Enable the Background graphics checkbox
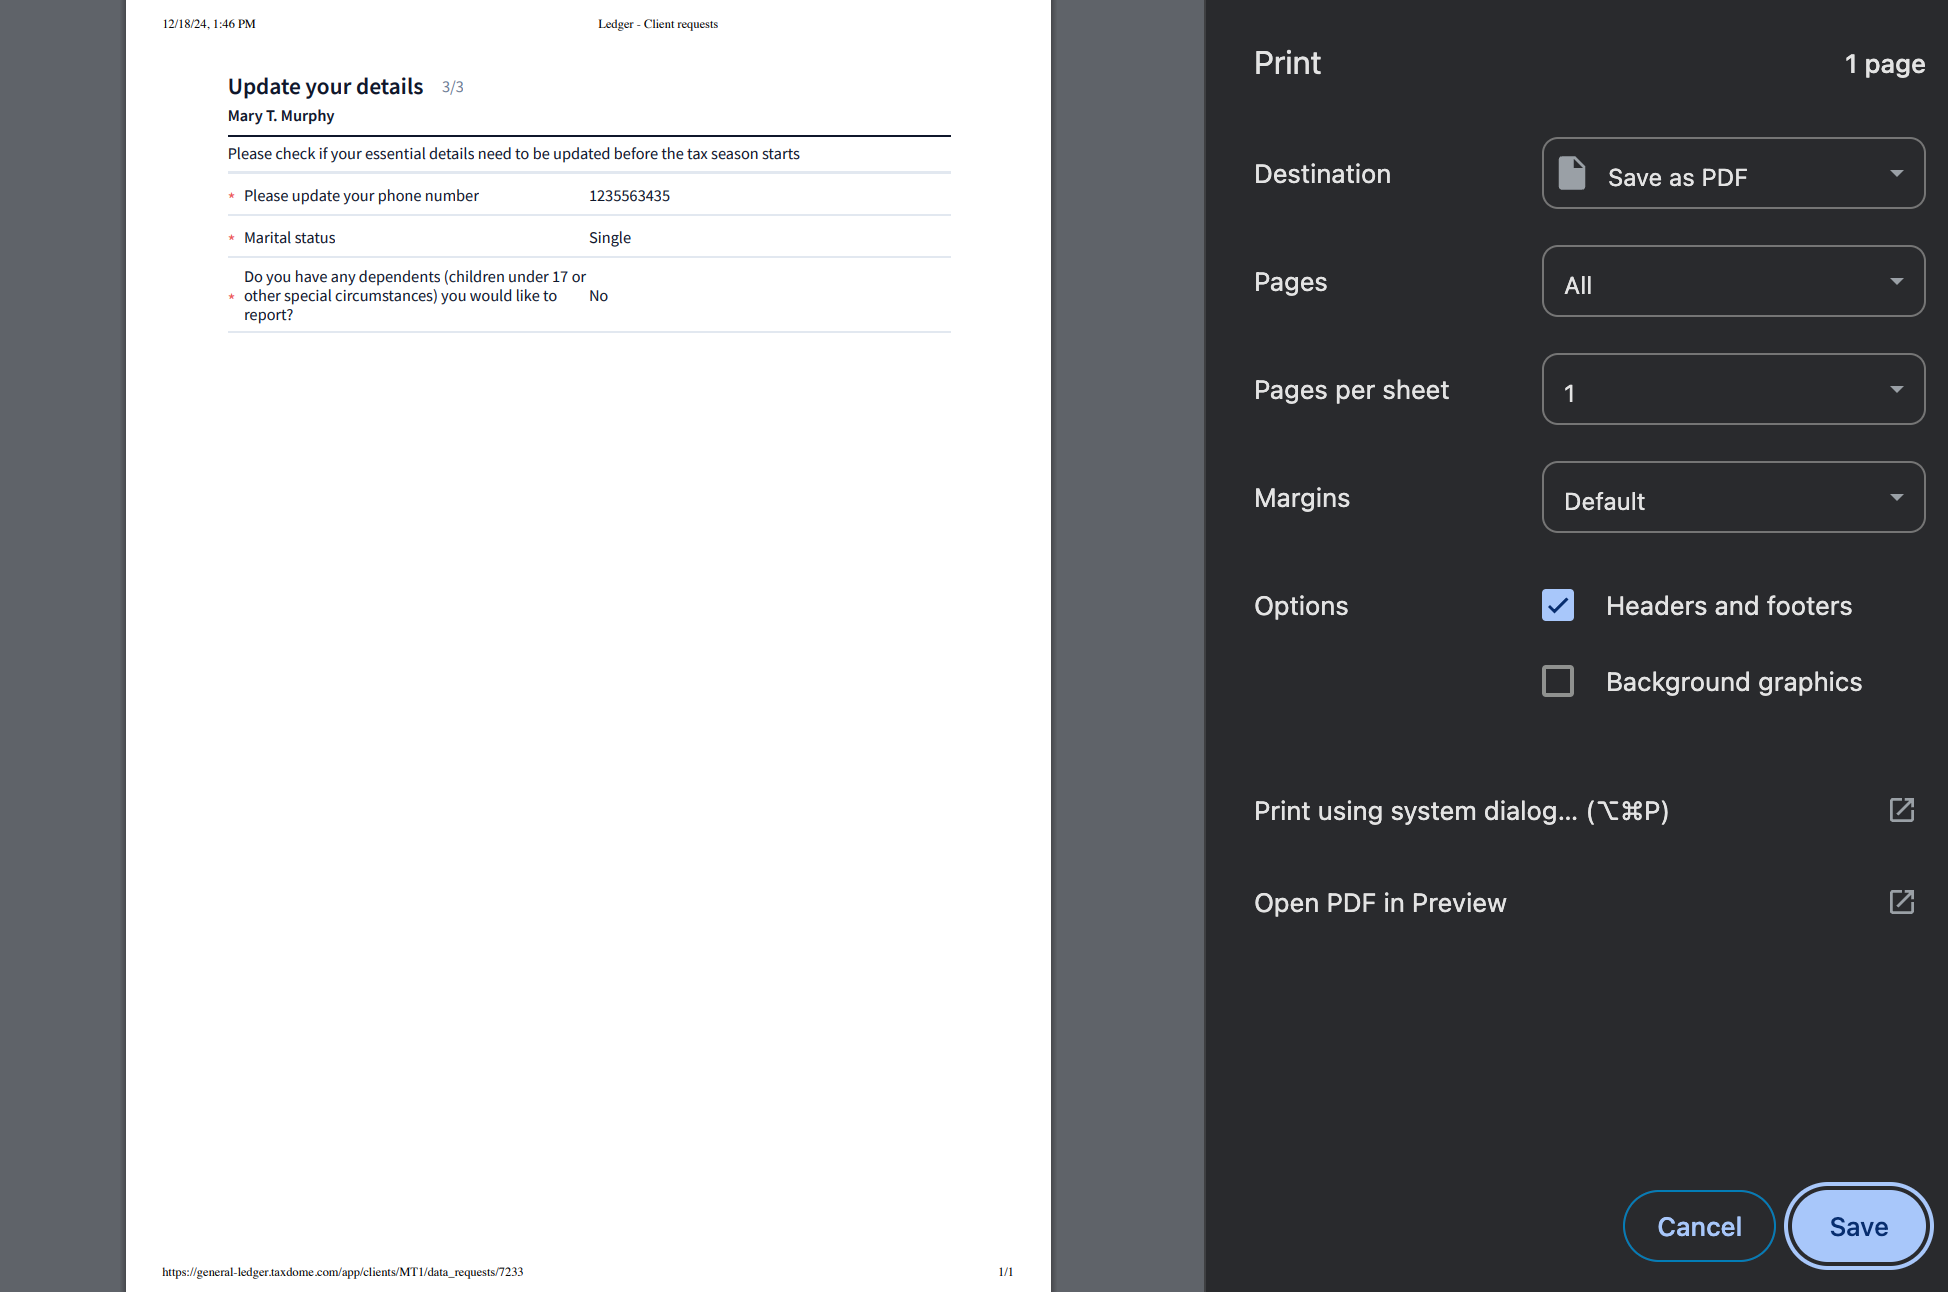This screenshot has height=1292, width=1948. click(1558, 682)
